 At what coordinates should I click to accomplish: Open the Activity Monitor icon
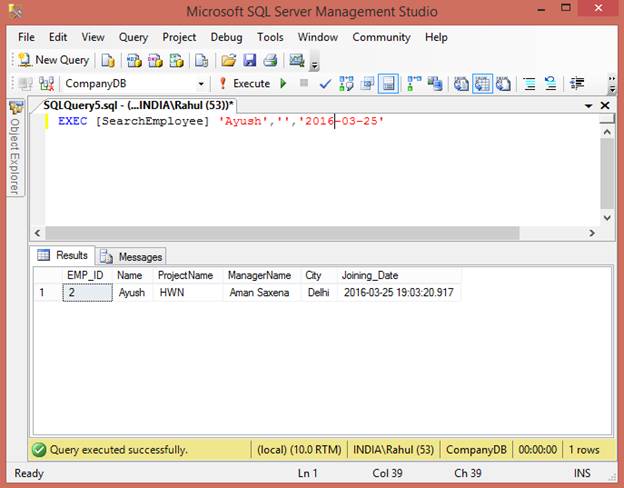(297, 61)
